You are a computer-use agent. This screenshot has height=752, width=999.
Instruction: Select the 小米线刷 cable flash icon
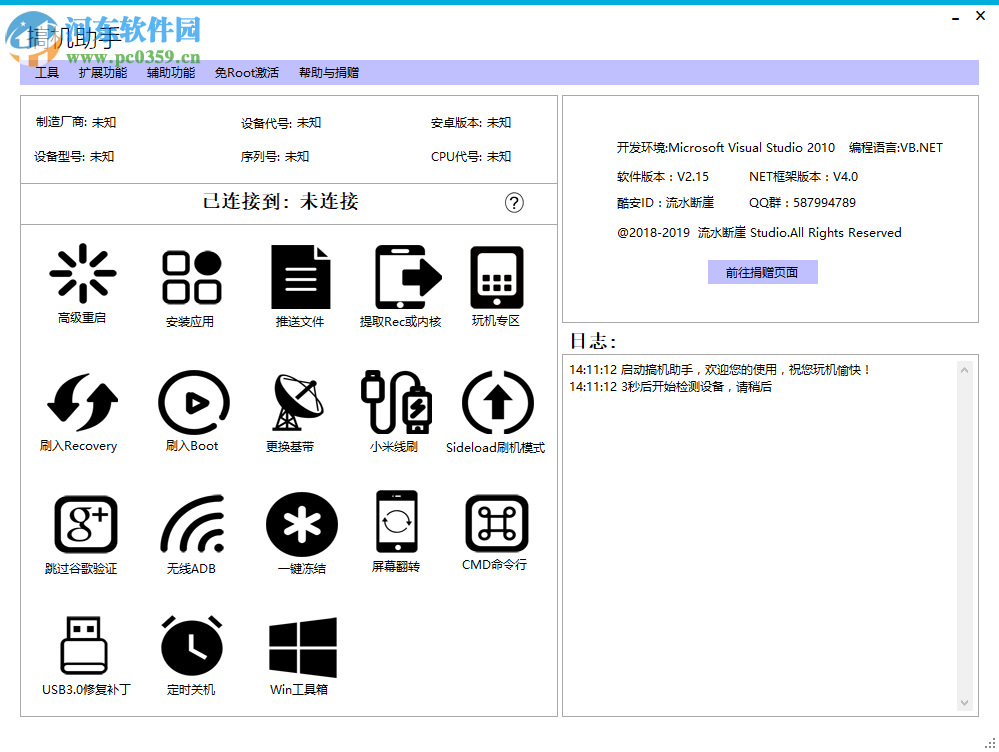click(396, 402)
